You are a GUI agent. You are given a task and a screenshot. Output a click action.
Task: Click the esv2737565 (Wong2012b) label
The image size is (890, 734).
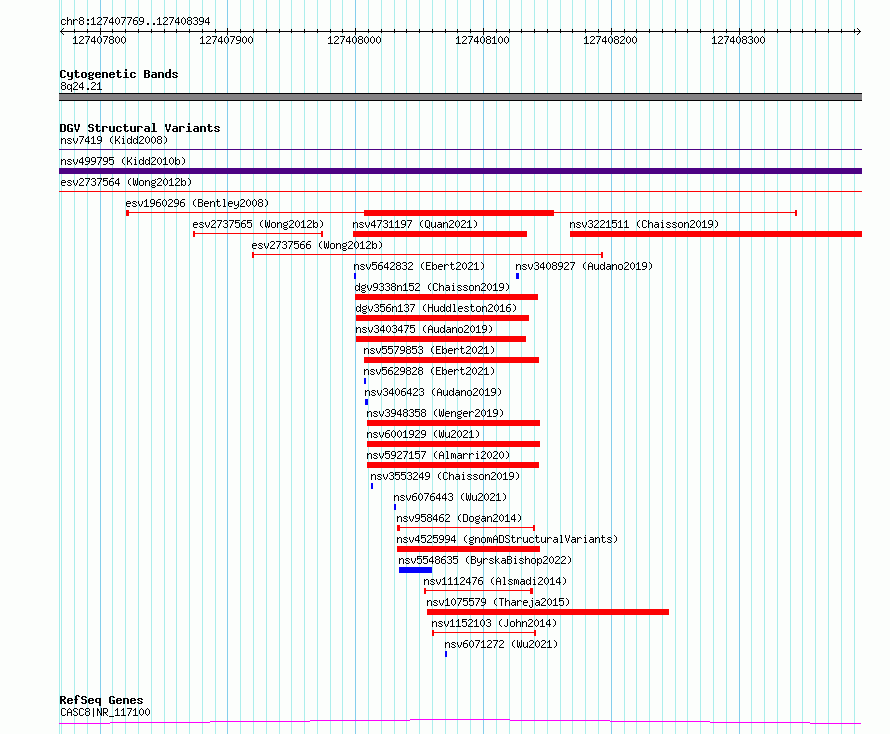point(258,224)
